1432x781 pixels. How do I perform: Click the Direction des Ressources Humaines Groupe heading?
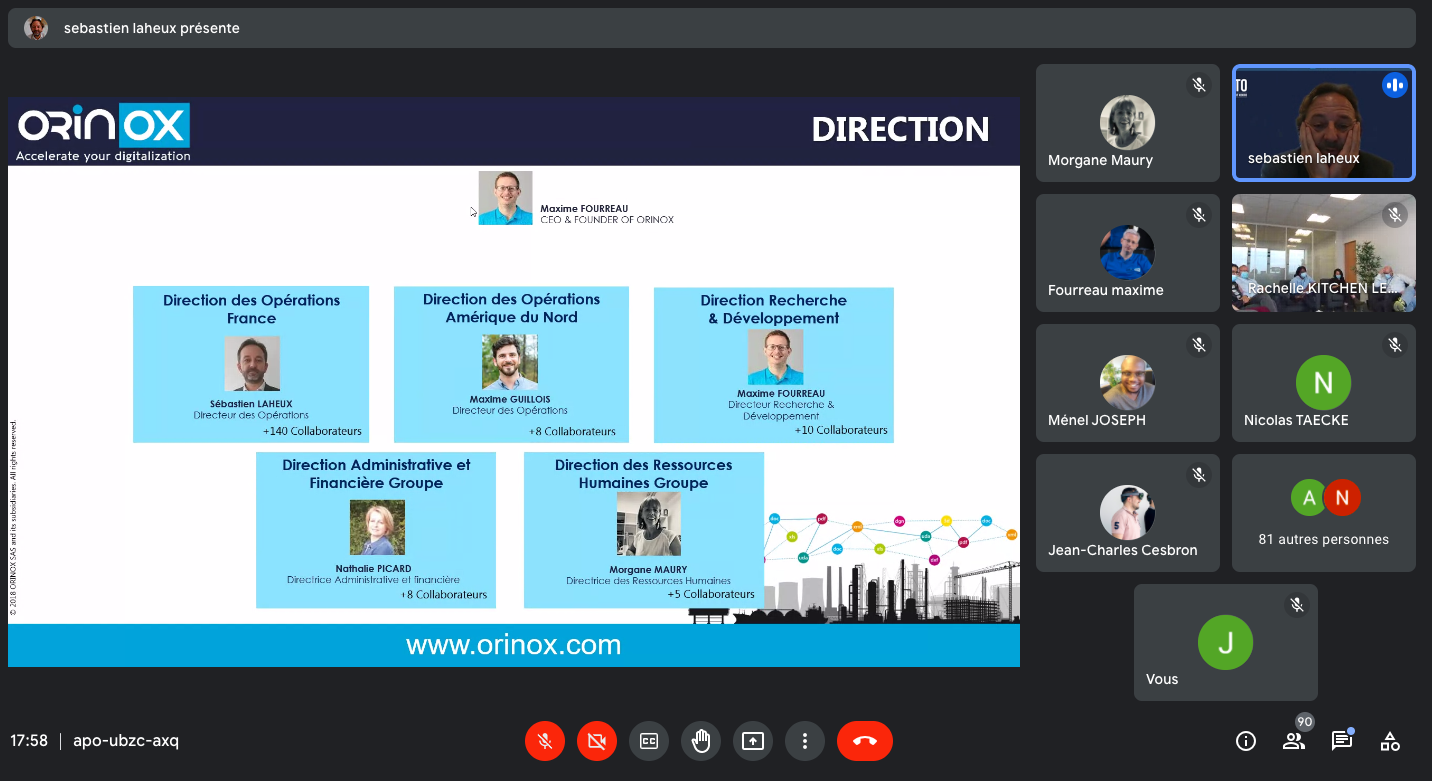tap(644, 474)
